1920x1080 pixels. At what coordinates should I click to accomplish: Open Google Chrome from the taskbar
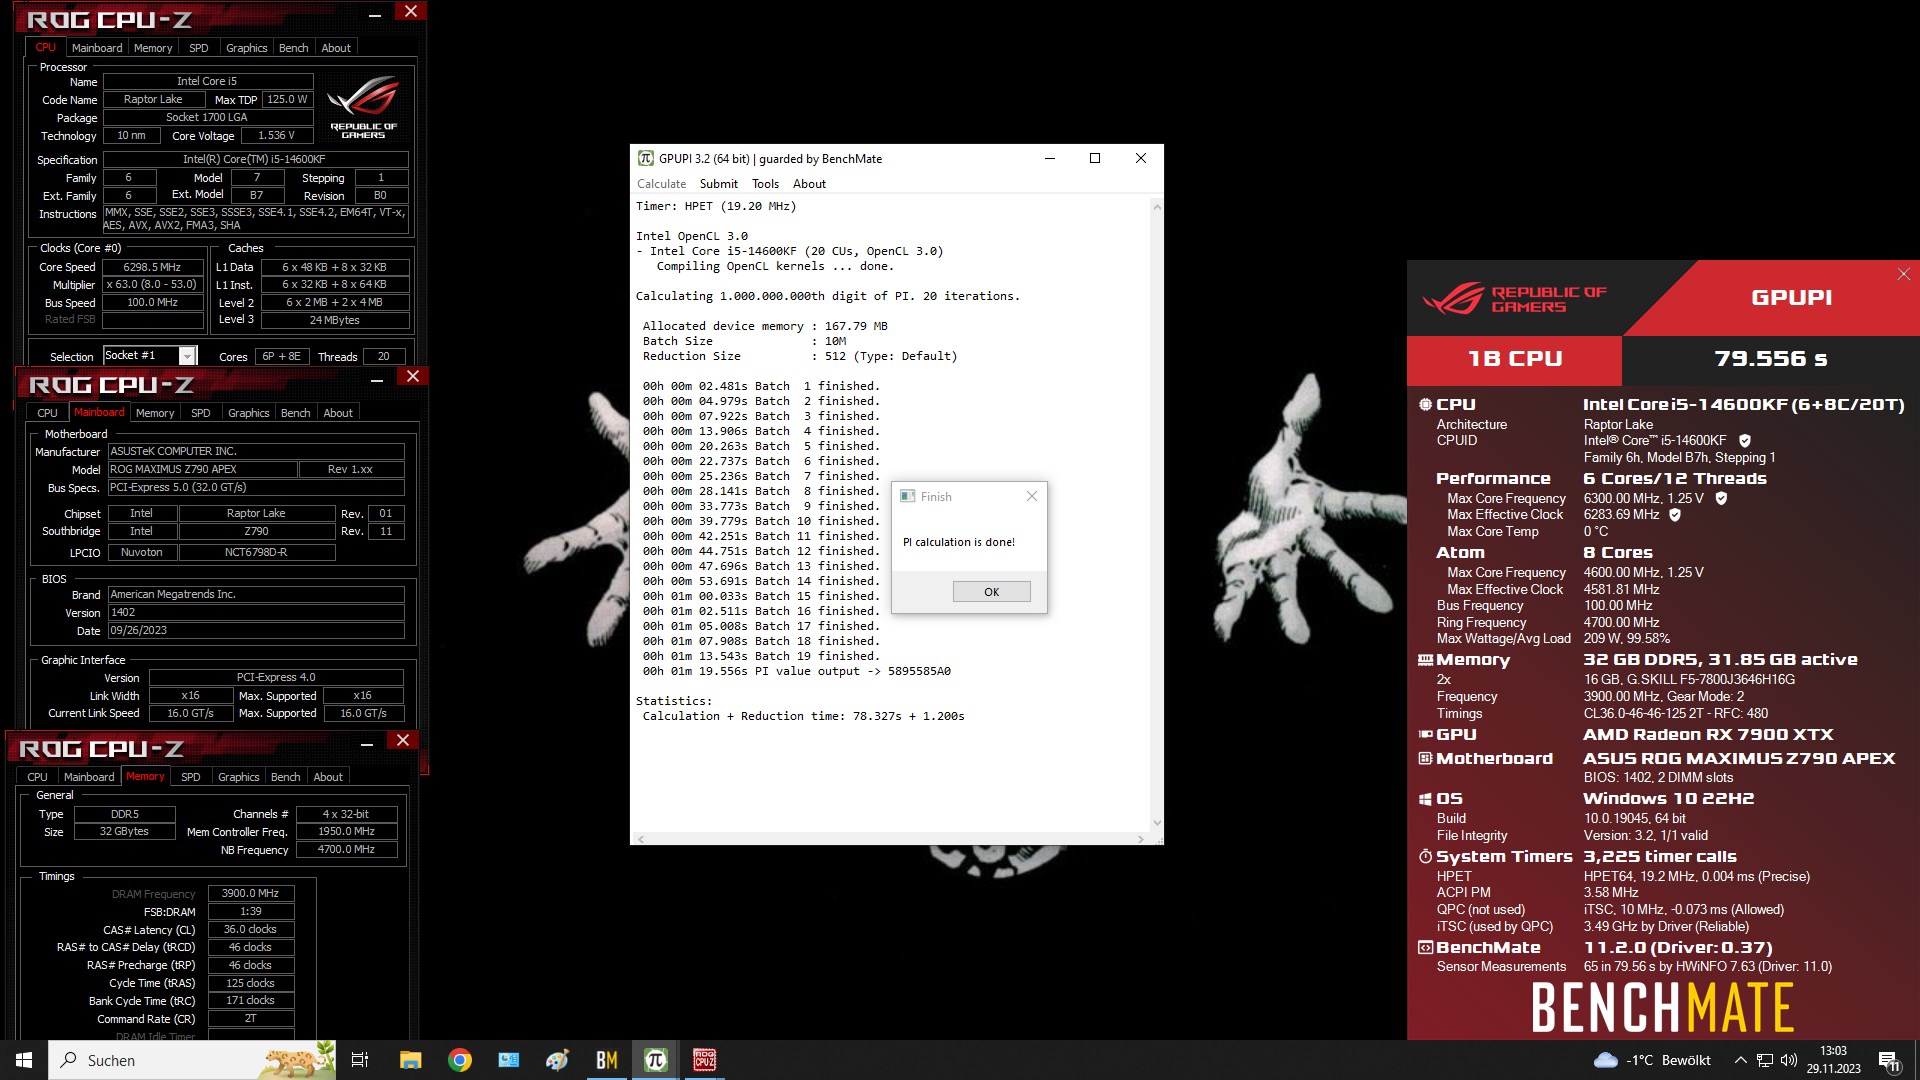(x=460, y=1060)
